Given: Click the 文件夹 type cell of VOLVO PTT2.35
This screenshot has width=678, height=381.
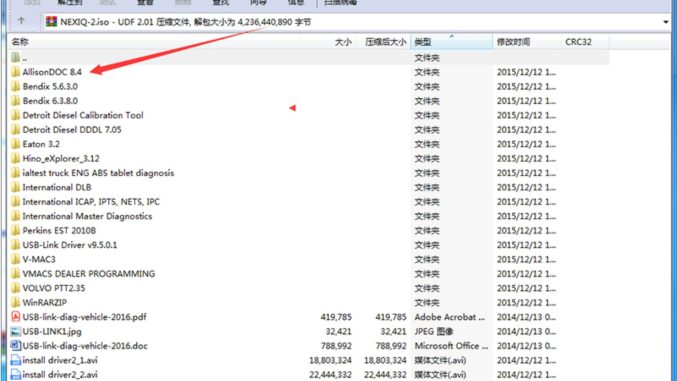Looking at the screenshot, I should [x=427, y=288].
